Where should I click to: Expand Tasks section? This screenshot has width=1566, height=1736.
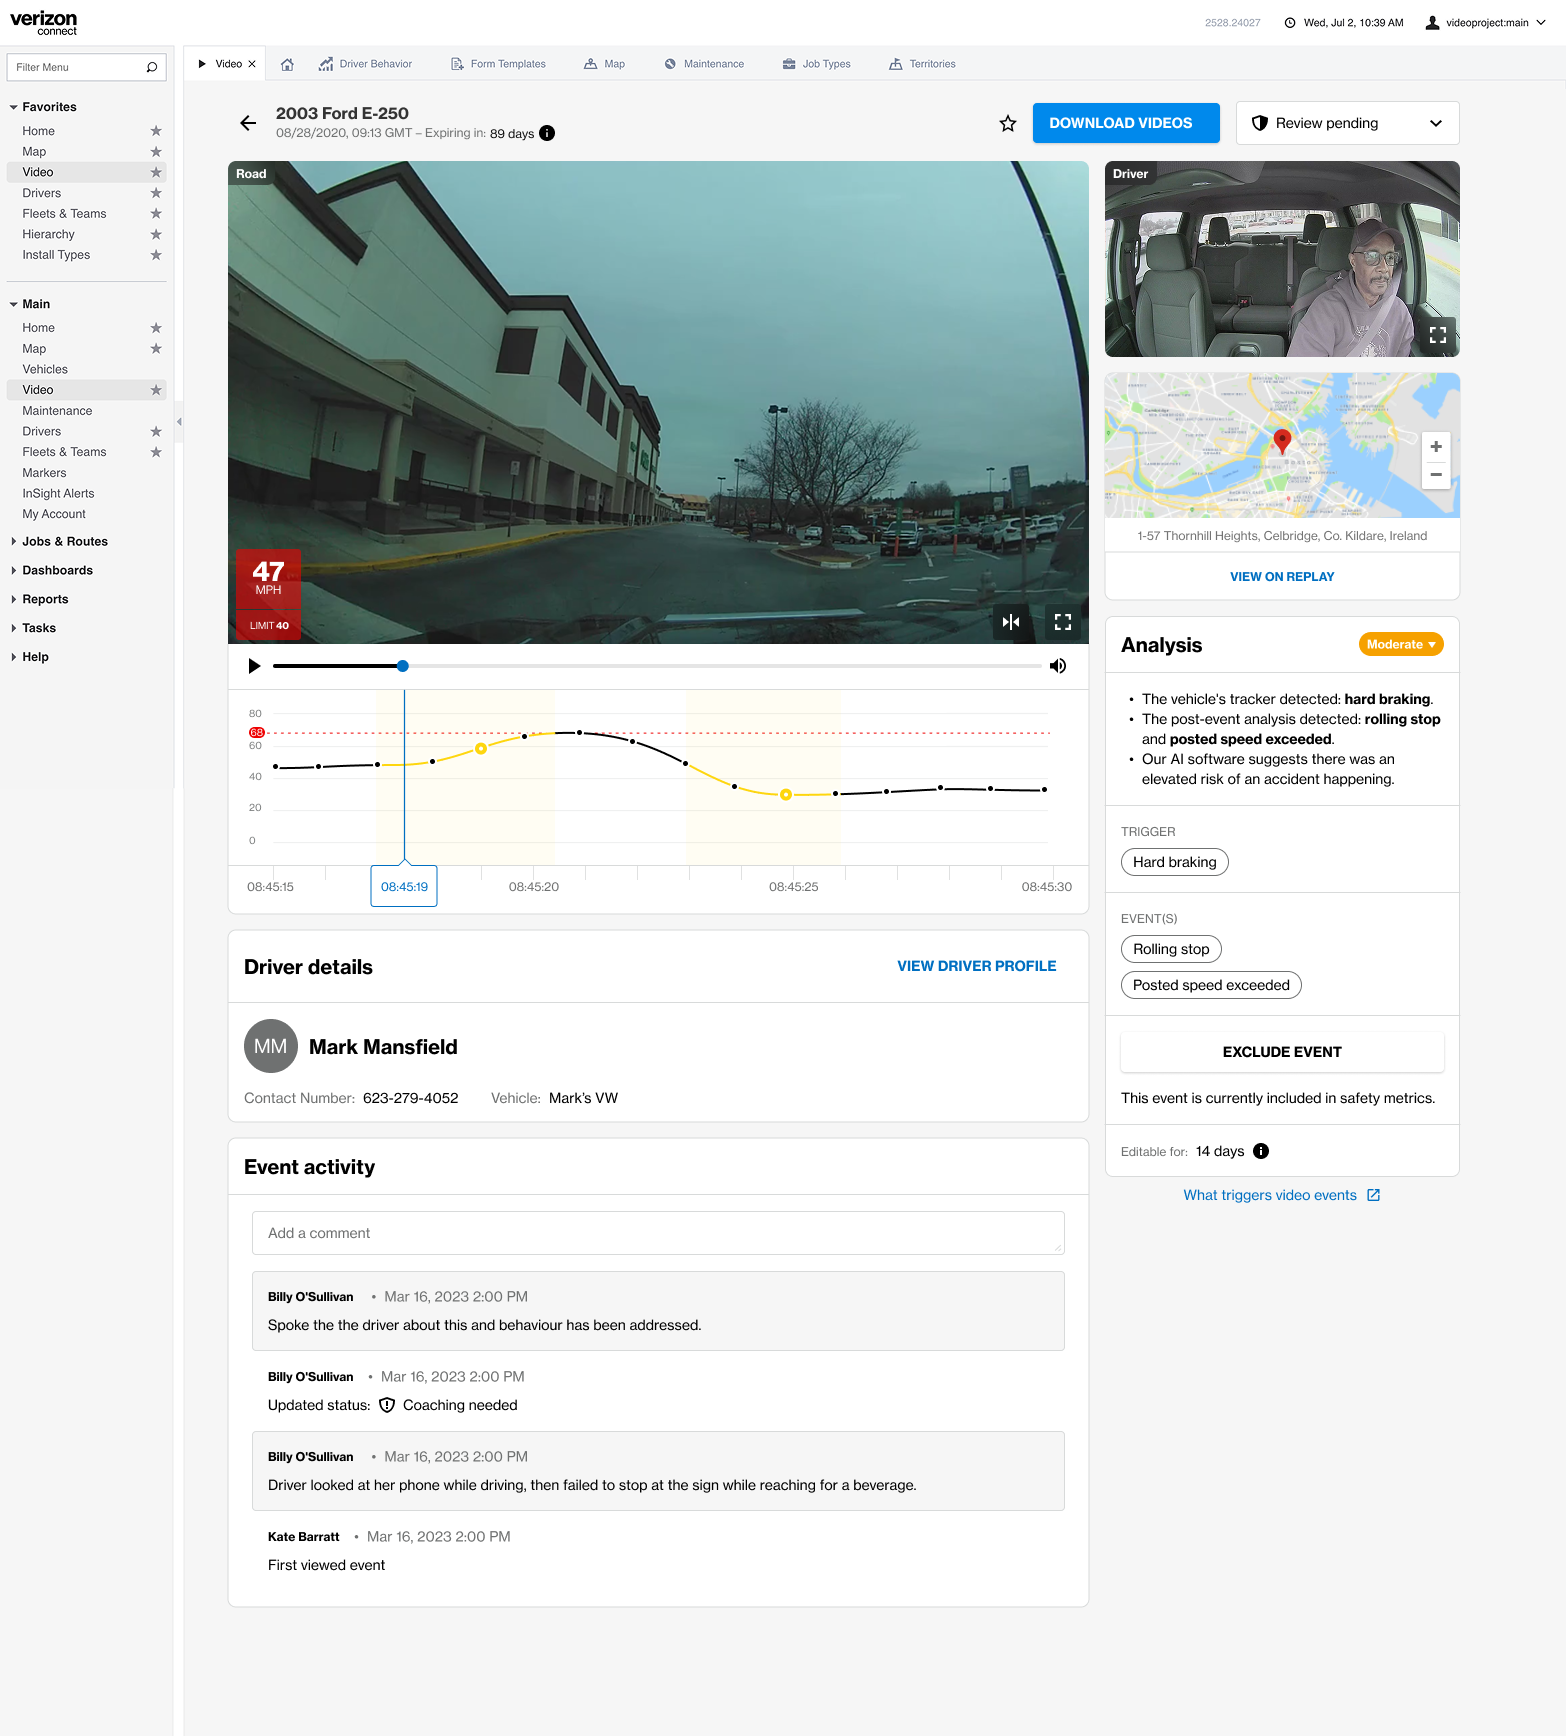click(x=14, y=629)
